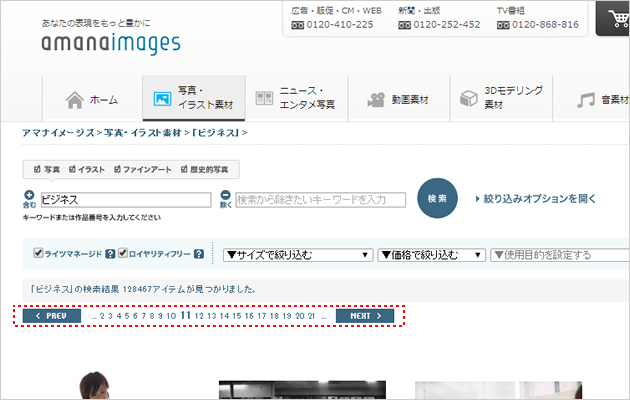Go to page 21

coord(311,316)
